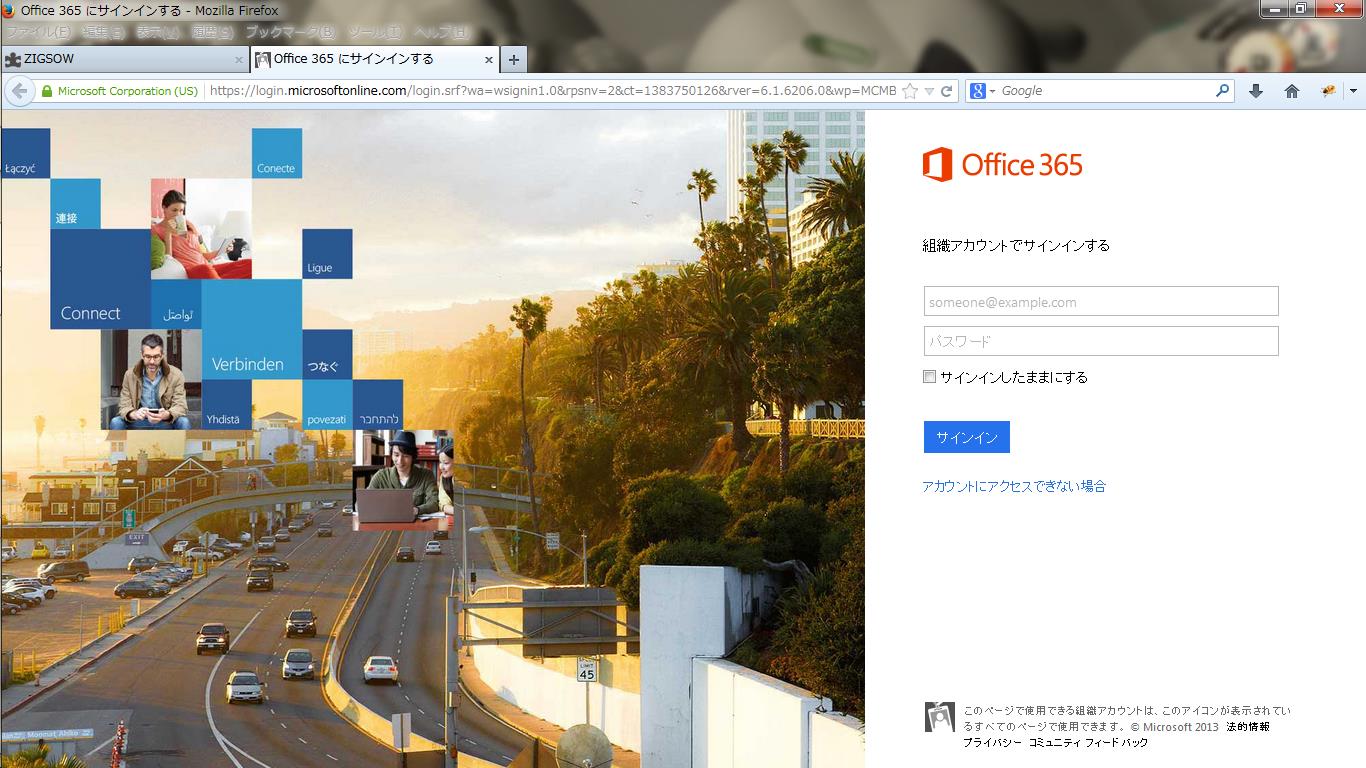Image resolution: width=1366 pixels, height=768 pixels.
Task: Open the Downloads arrow icon
Action: coord(1256,91)
